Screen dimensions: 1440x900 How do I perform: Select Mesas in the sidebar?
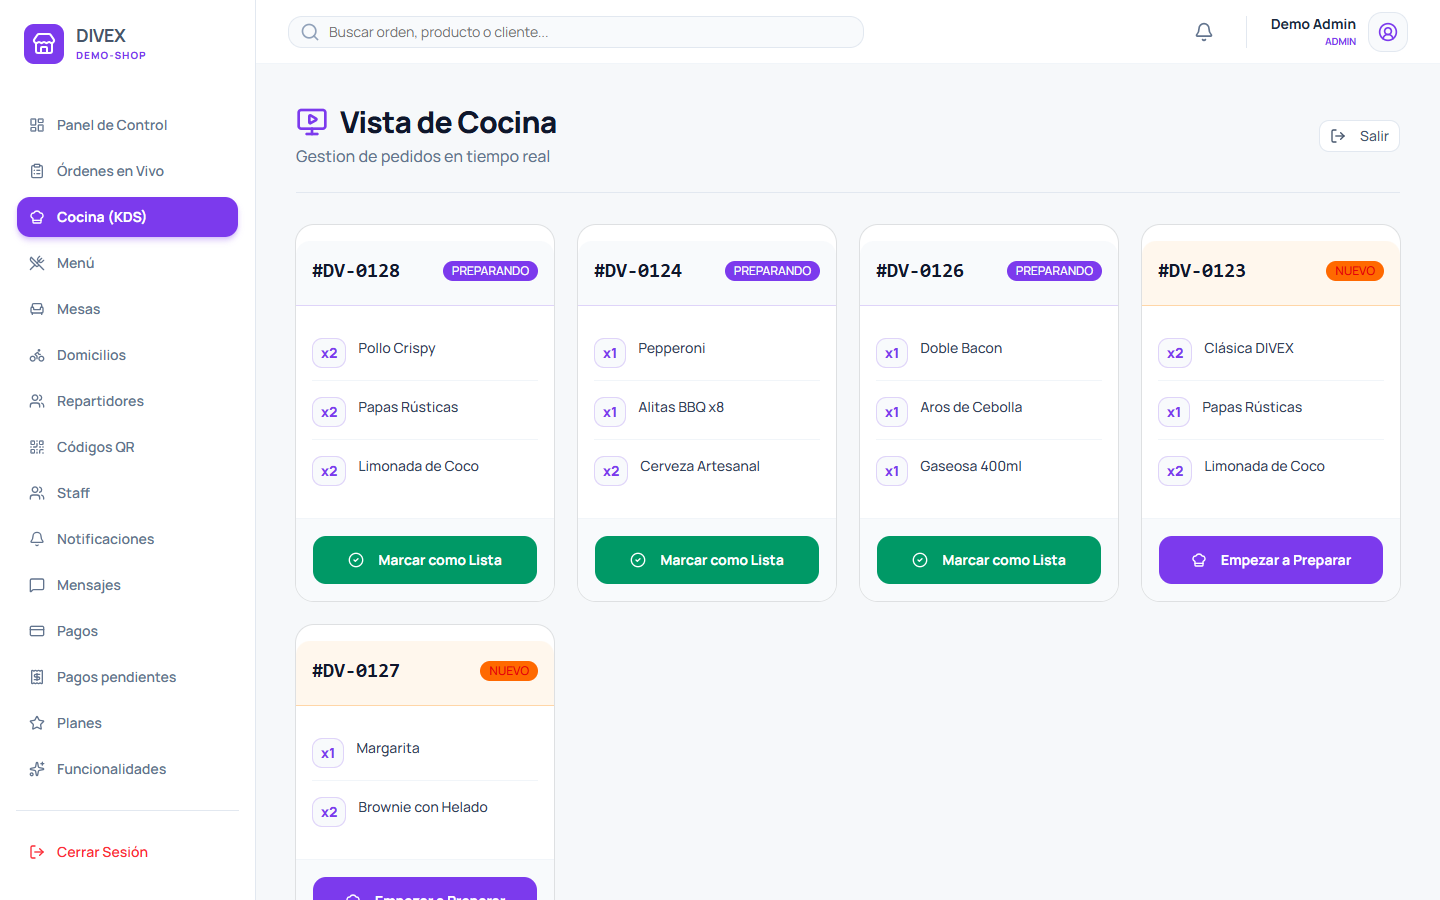click(x=127, y=309)
